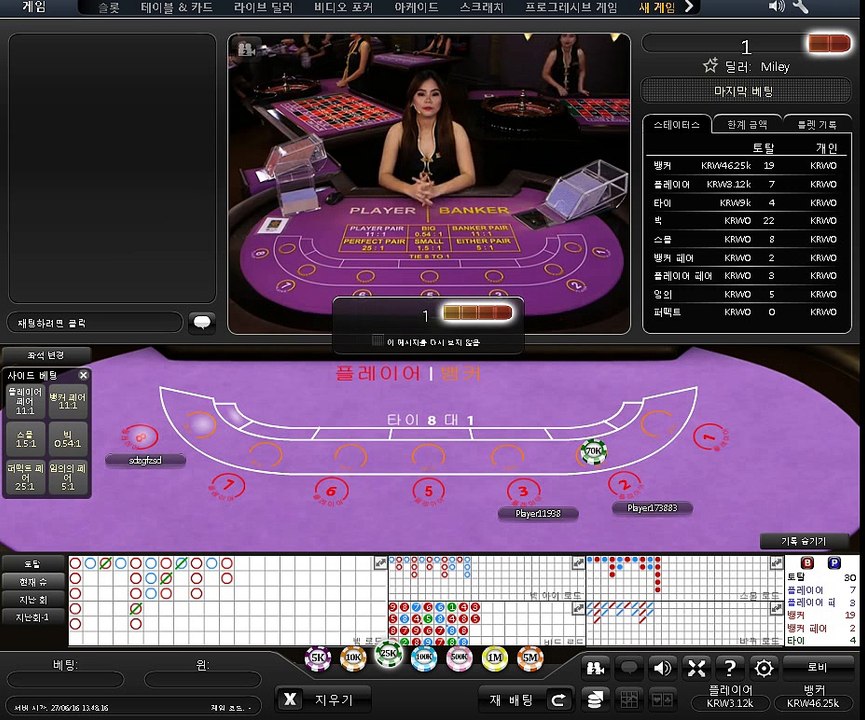
Task: Click the 기록 숨기기 hide history button
Action: 804,541
